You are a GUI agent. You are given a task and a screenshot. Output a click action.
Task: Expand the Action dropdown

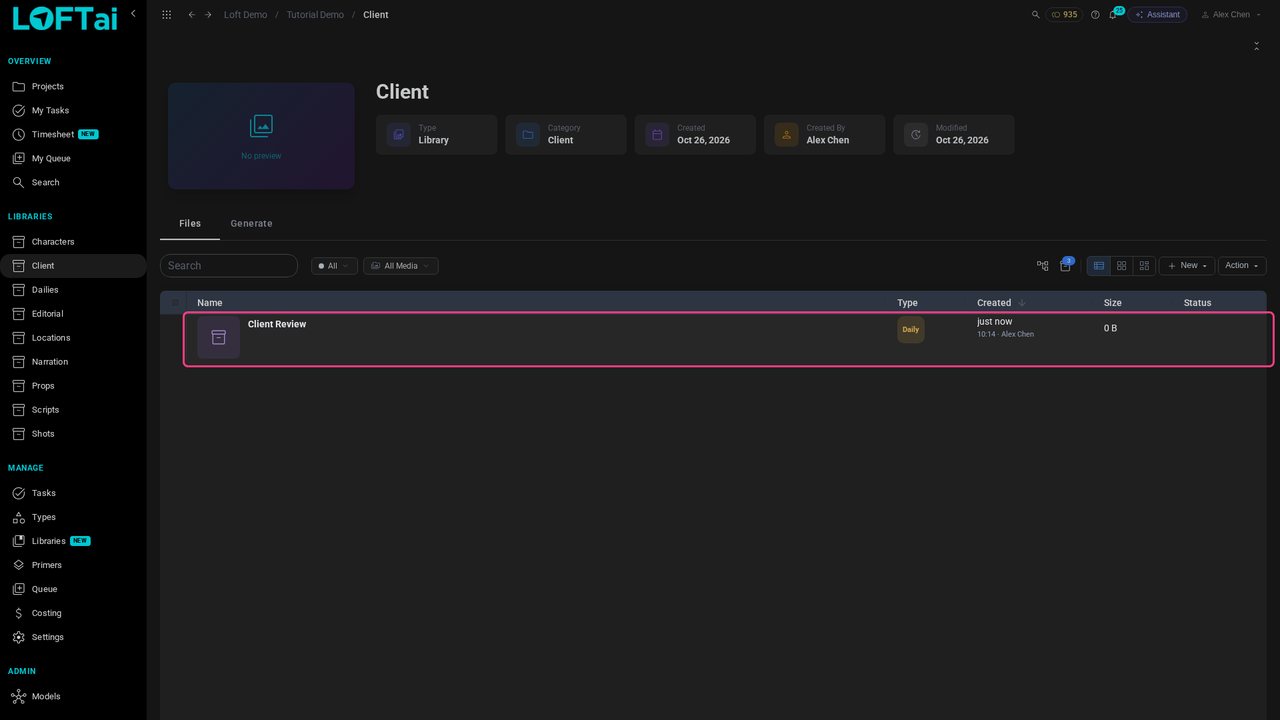1242,266
